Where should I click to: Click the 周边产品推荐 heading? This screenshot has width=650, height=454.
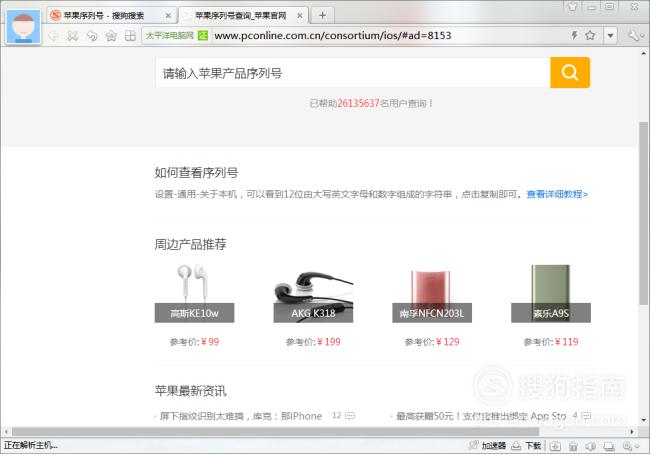click(x=191, y=244)
